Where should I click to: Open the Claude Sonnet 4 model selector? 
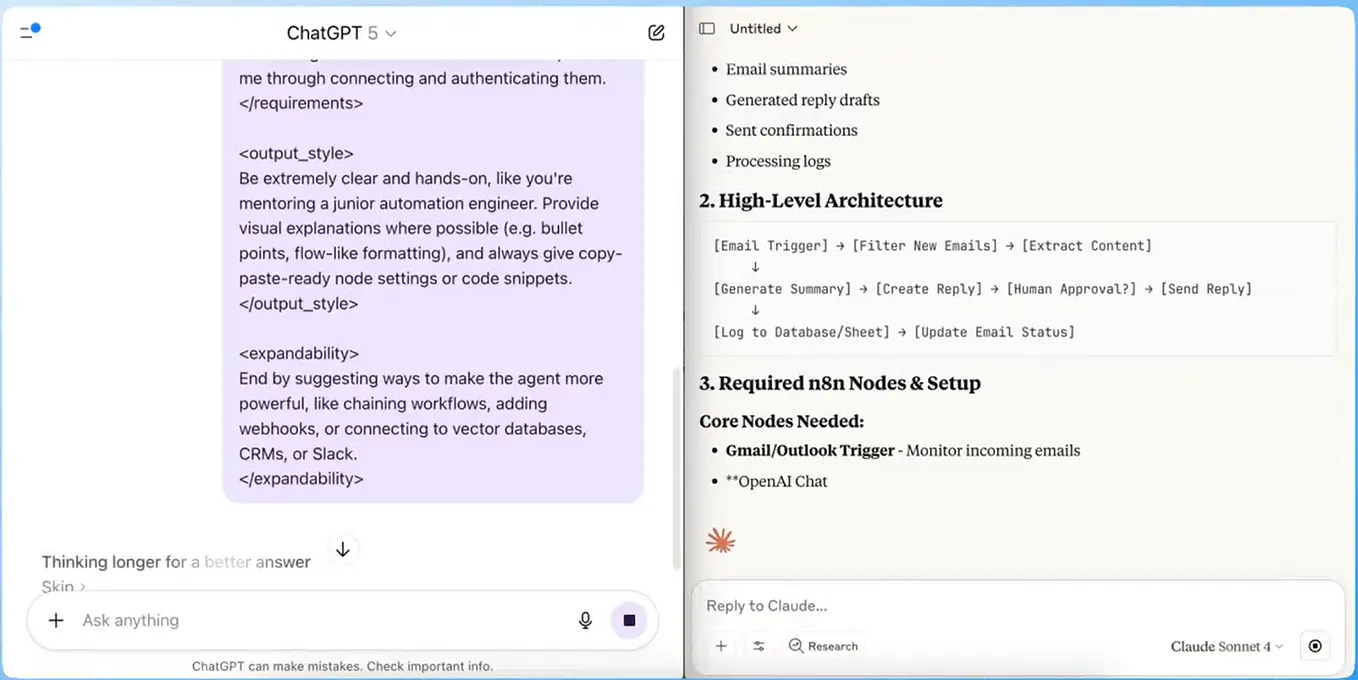1226,646
